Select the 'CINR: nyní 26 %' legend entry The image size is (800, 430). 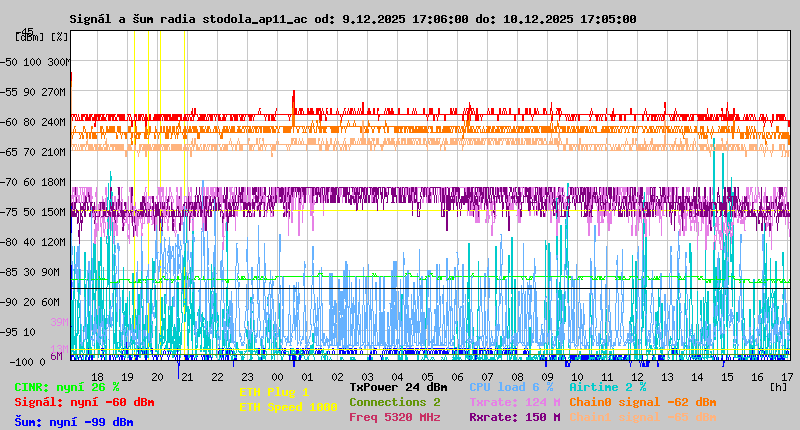(67, 387)
